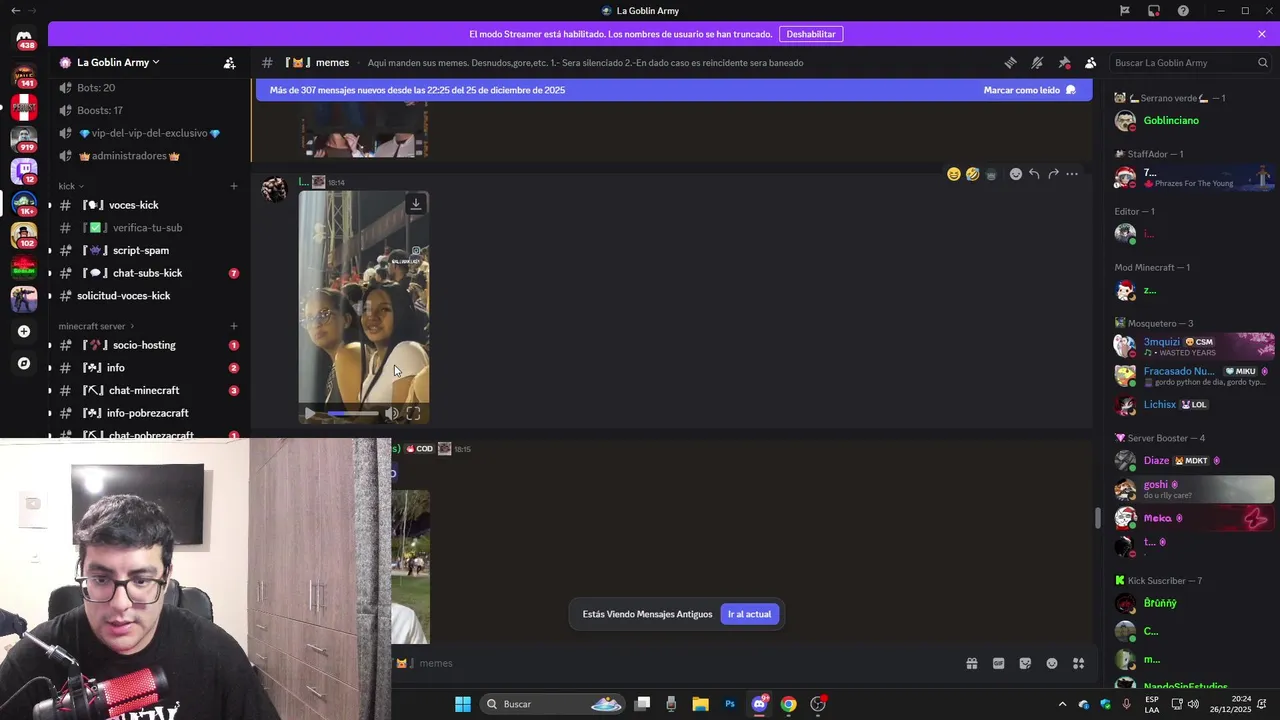Open the verifica-tu-sub channel
1280x720 pixels.
(148, 228)
